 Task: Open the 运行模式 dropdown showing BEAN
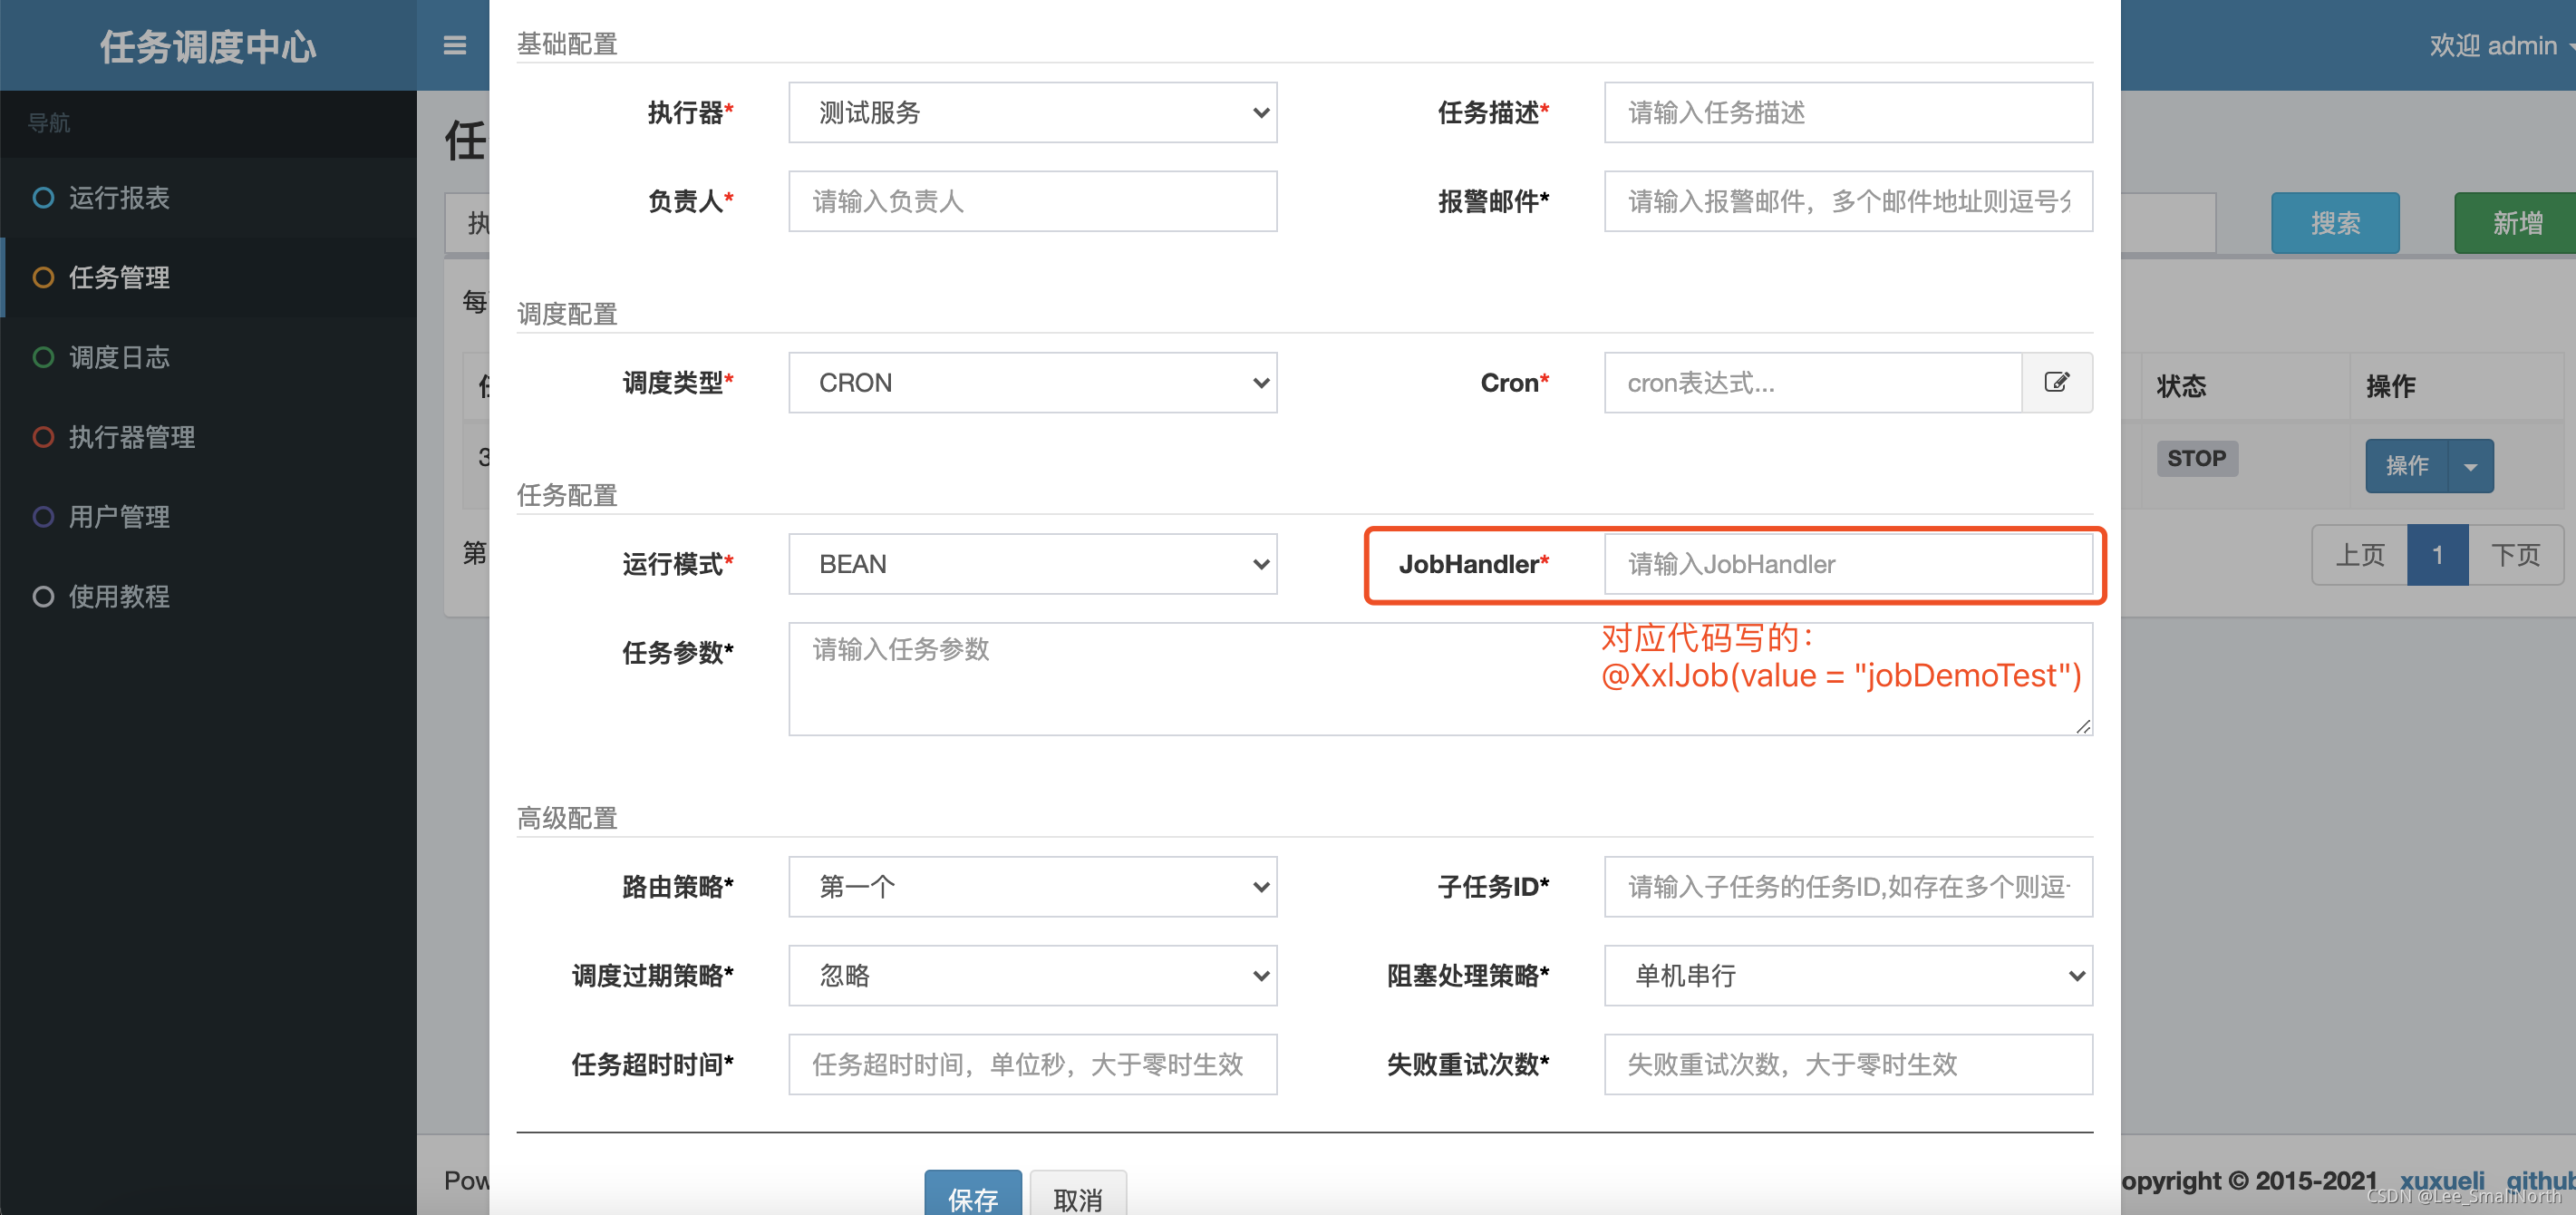tap(1032, 564)
